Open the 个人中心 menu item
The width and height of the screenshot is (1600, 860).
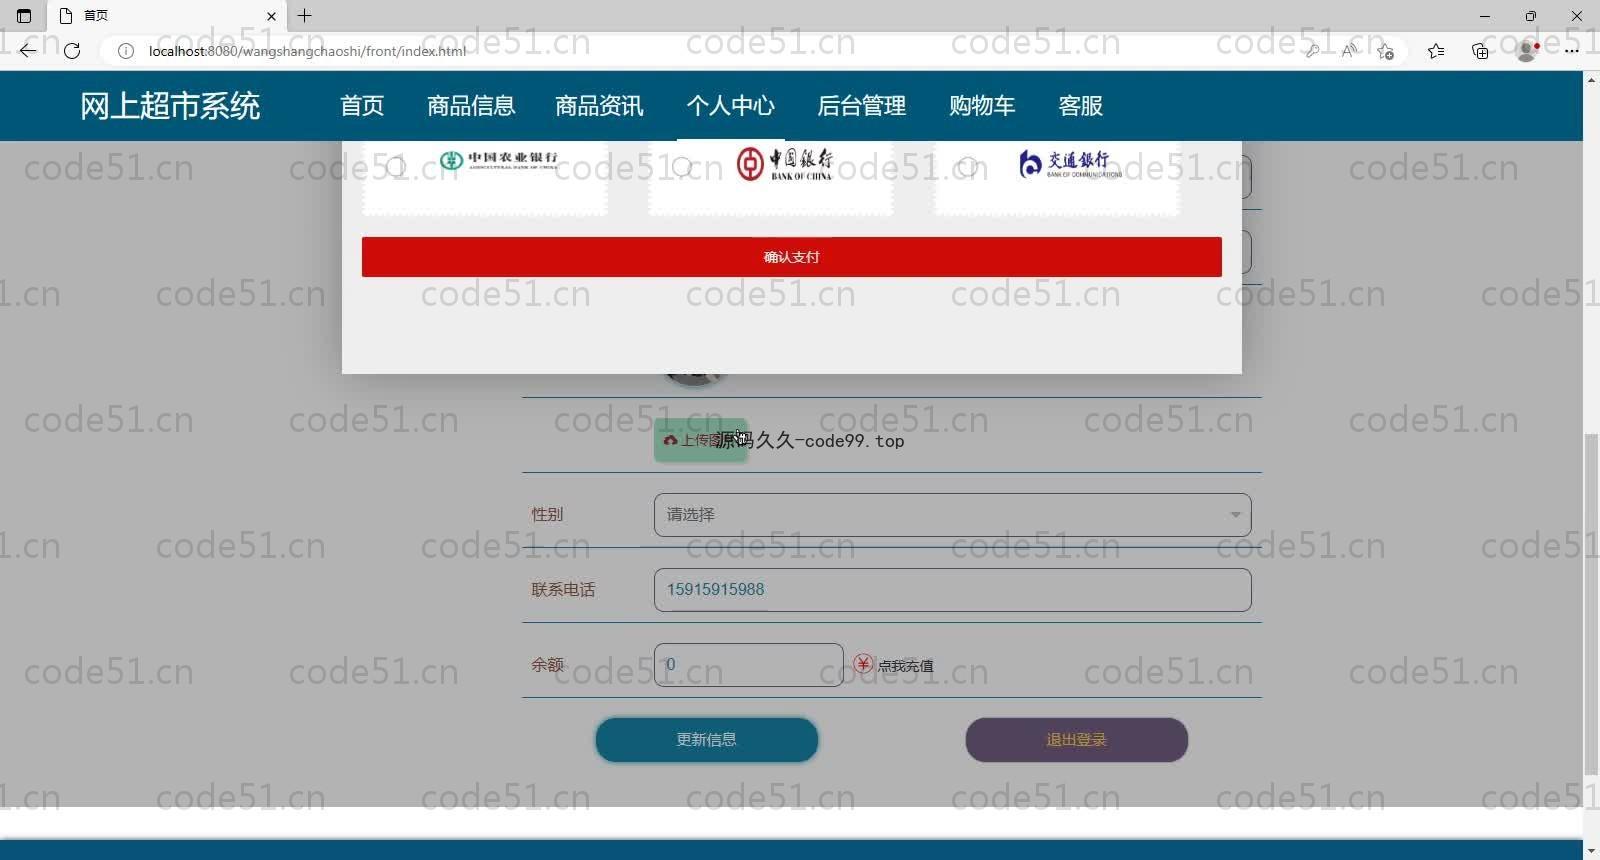(731, 106)
